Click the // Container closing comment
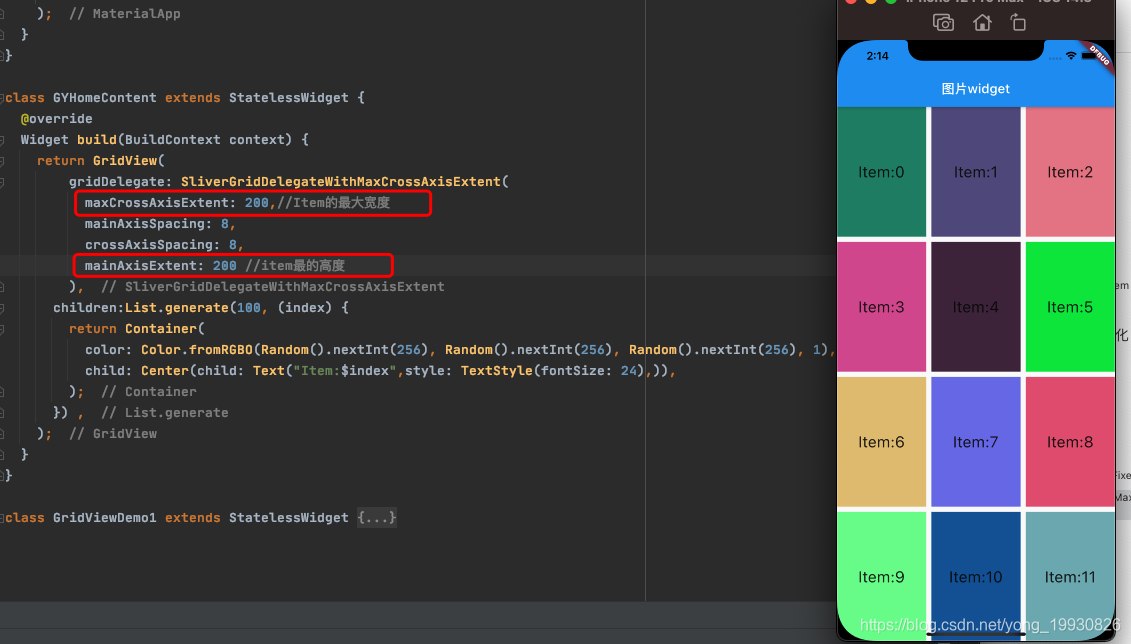Viewport: 1131px width, 644px height. pyautogui.click(x=149, y=391)
